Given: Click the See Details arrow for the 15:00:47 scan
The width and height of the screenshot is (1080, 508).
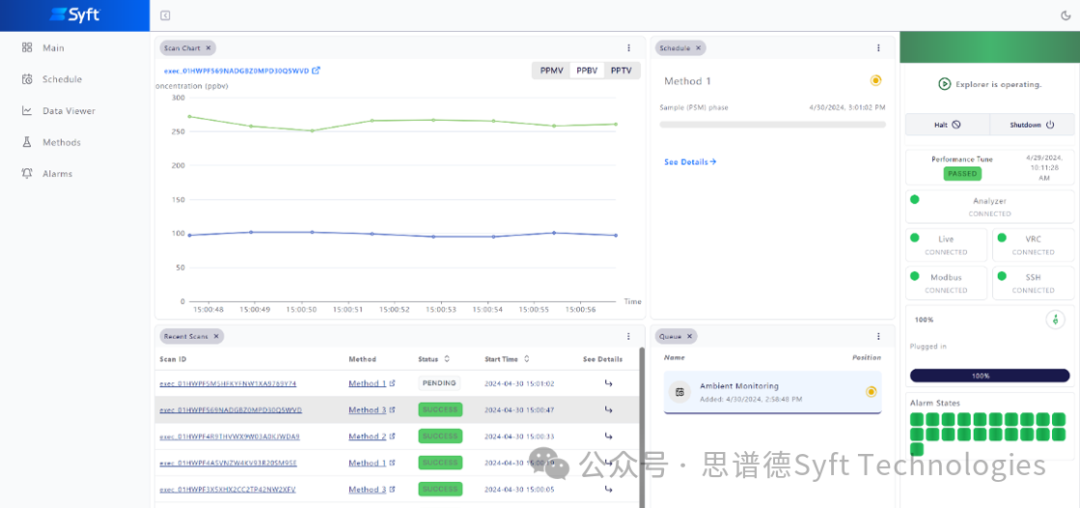Looking at the screenshot, I should (x=608, y=410).
